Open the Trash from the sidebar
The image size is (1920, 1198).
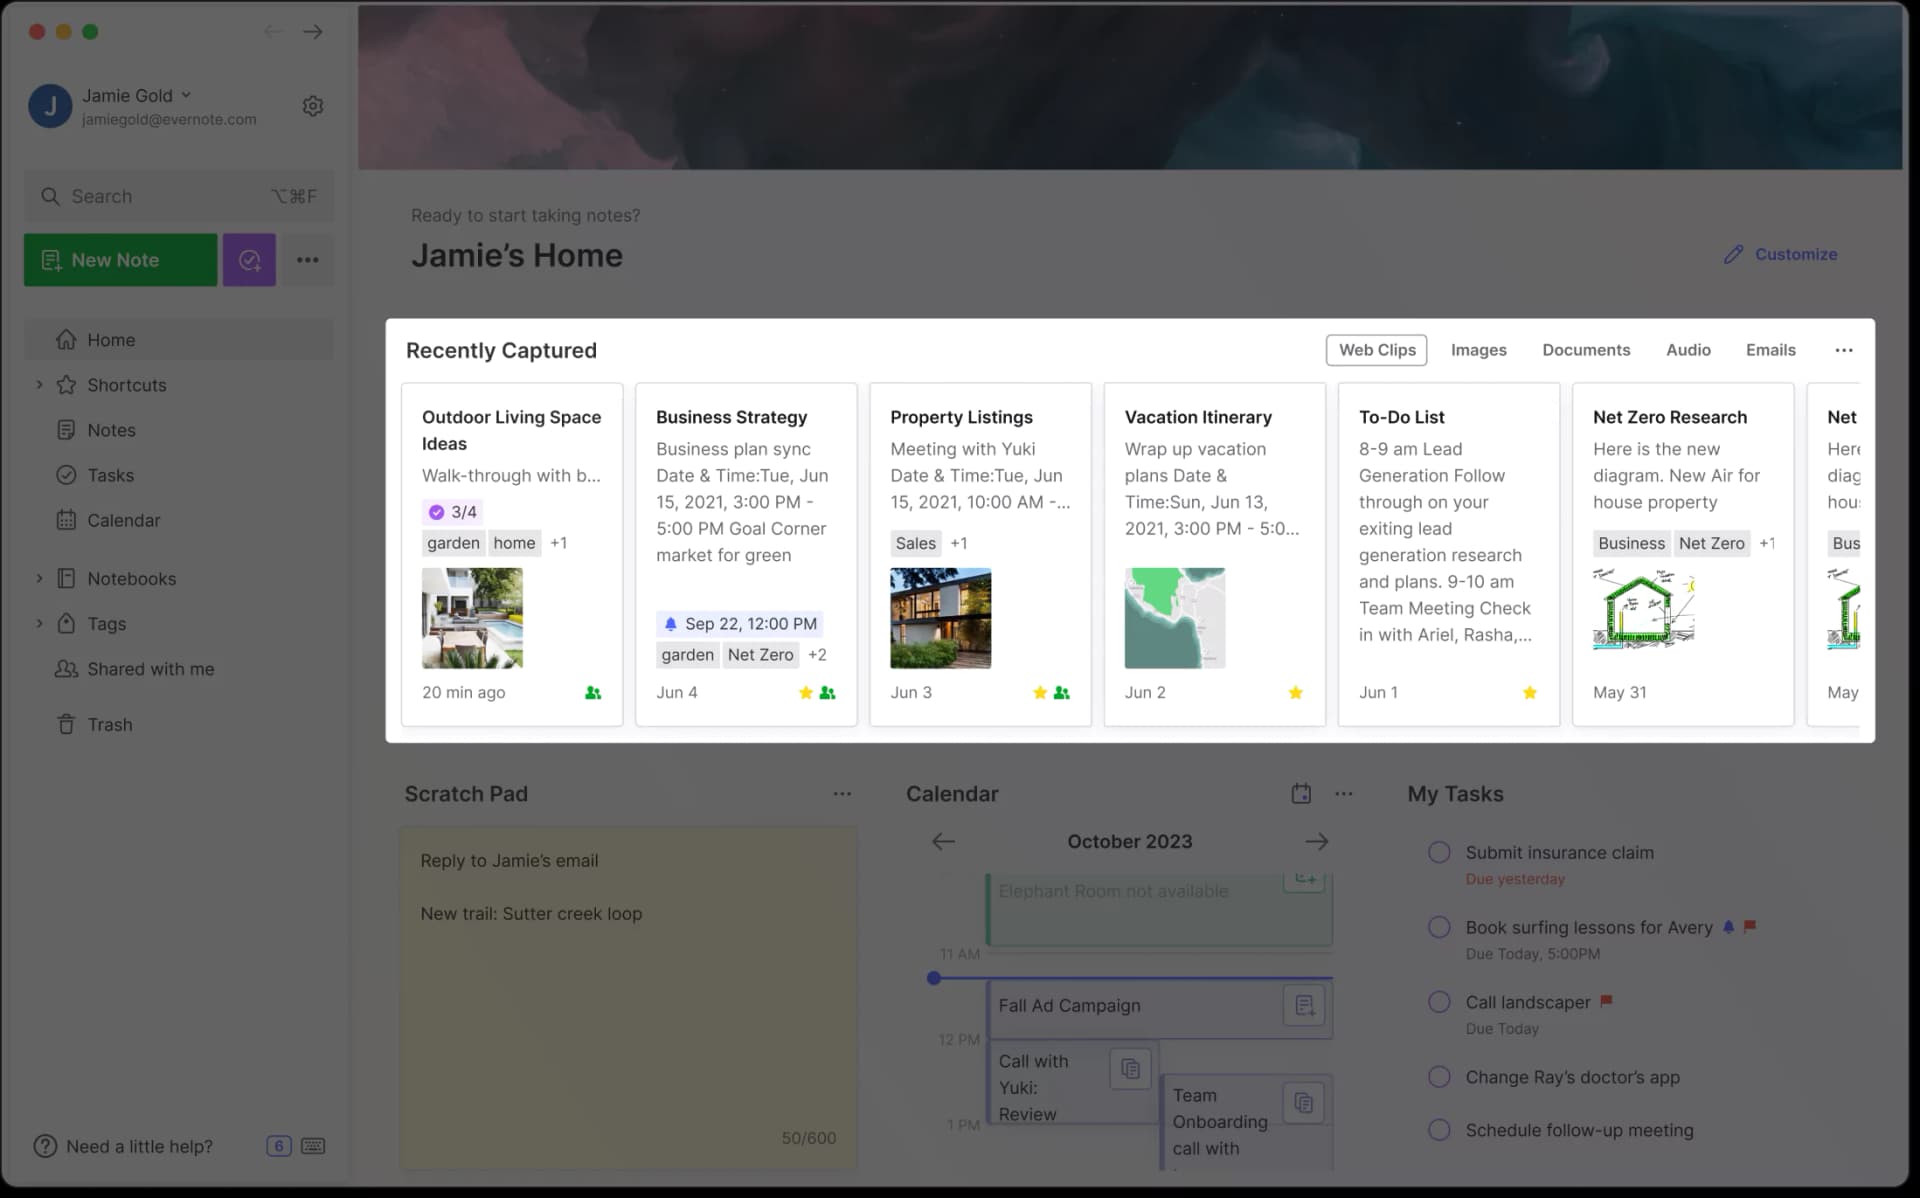point(110,724)
